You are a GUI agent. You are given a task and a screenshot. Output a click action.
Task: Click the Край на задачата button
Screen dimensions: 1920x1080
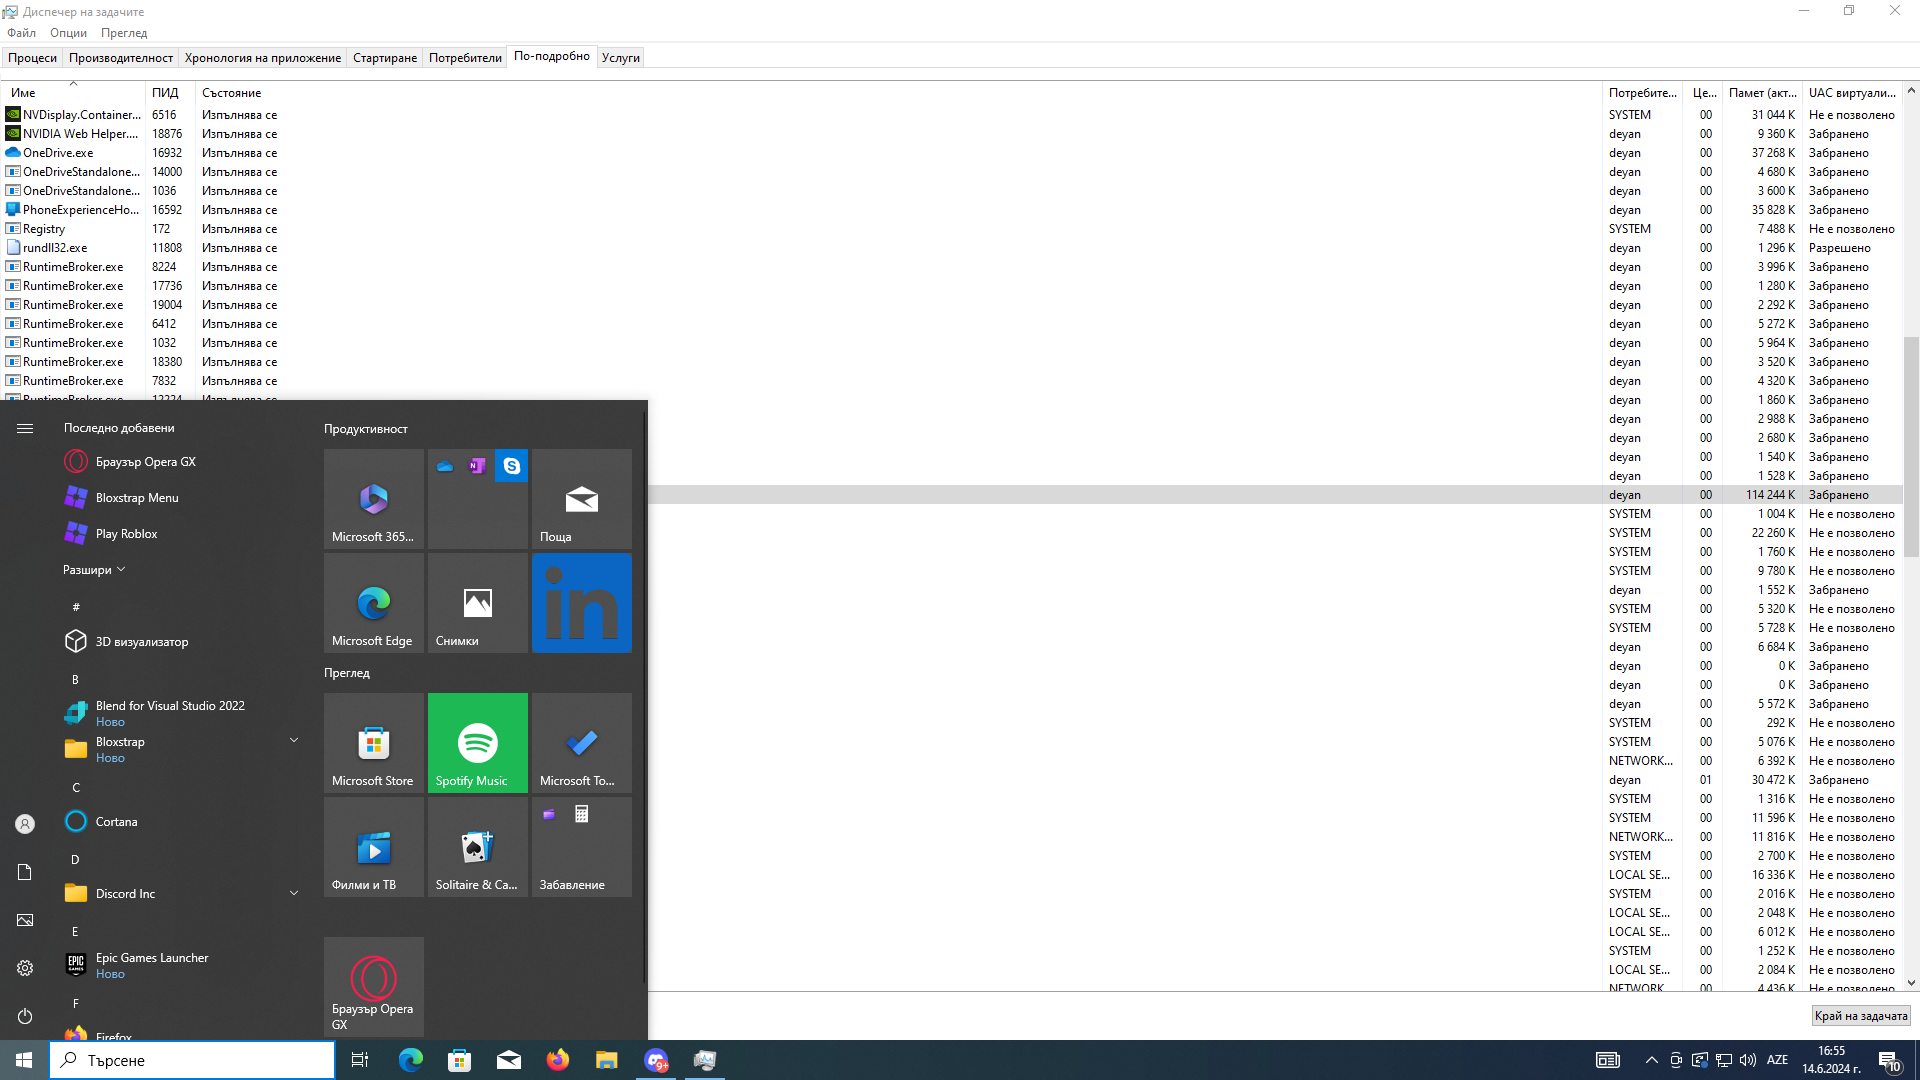coord(1860,1016)
